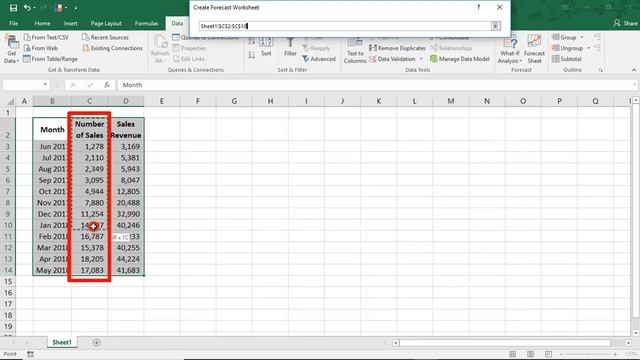The image size is (640, 360).
Task: Expand the Group dropdown arrow
Action: pyautogui.click(x=582, y=37)
